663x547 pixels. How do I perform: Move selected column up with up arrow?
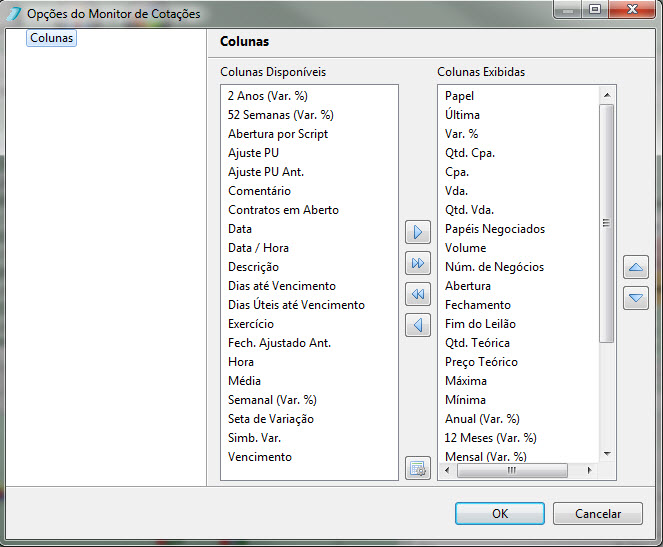pos(636,267)
